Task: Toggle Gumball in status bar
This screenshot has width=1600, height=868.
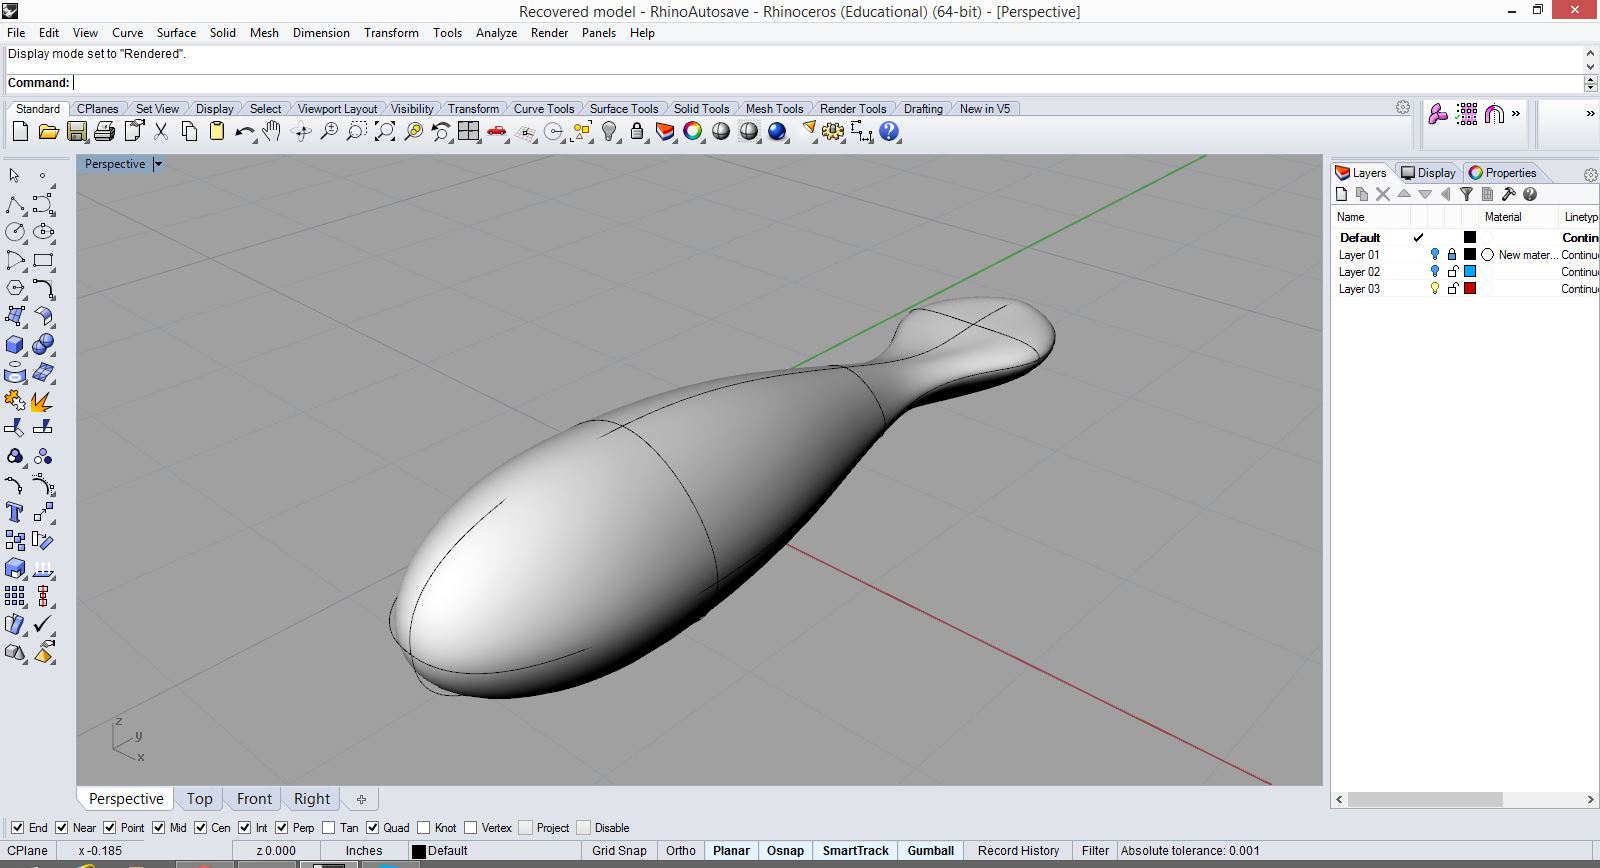Action: coord(931,851)
